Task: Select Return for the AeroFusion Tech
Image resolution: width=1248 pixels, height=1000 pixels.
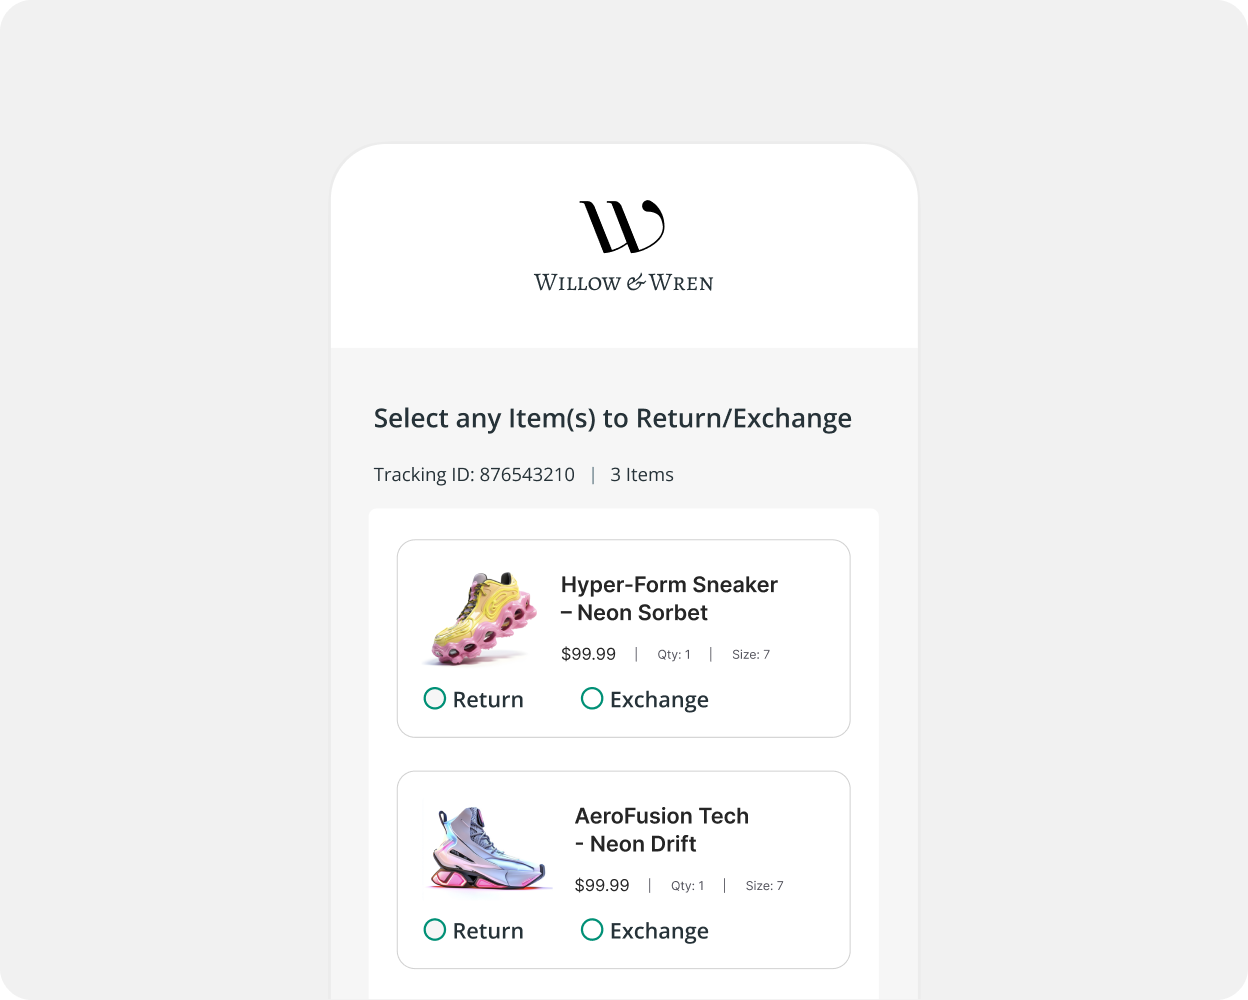Action: point(435,930)
